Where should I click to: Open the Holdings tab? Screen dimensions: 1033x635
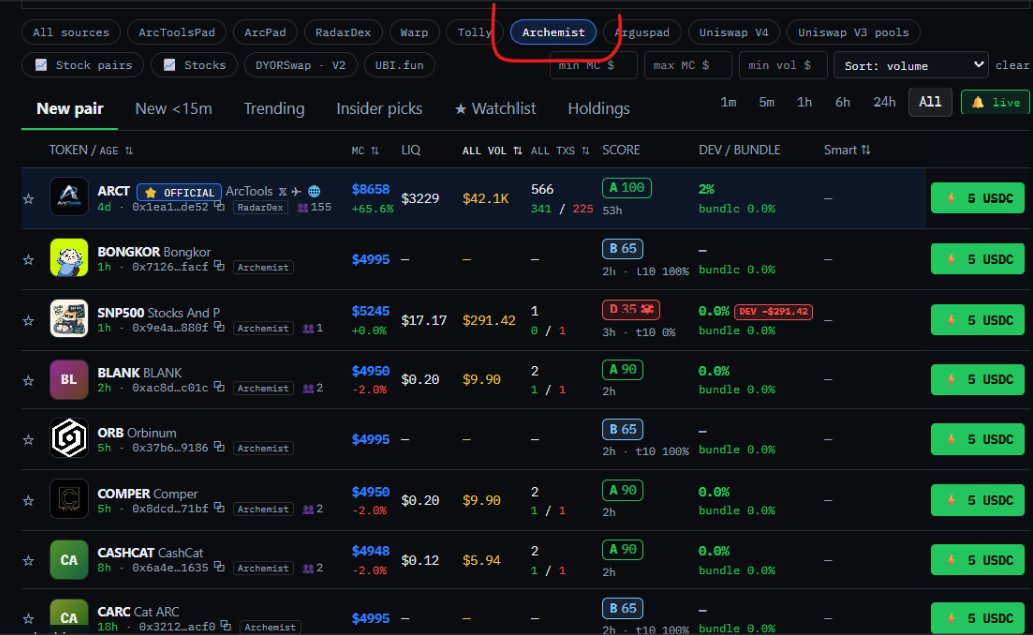(599, 109)
